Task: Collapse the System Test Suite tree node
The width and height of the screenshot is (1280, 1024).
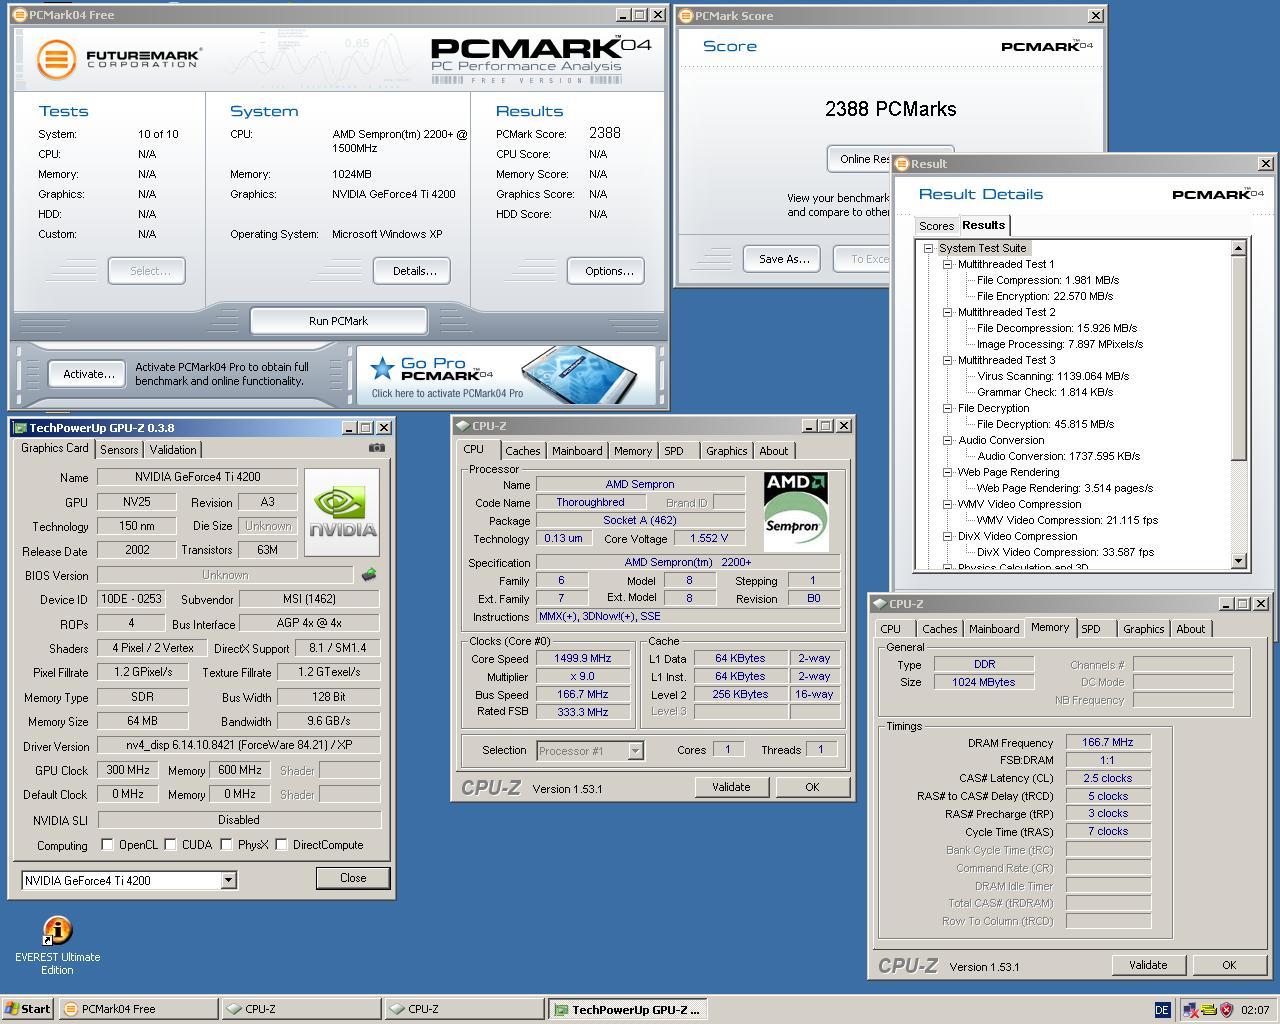Action: point(929,248)
